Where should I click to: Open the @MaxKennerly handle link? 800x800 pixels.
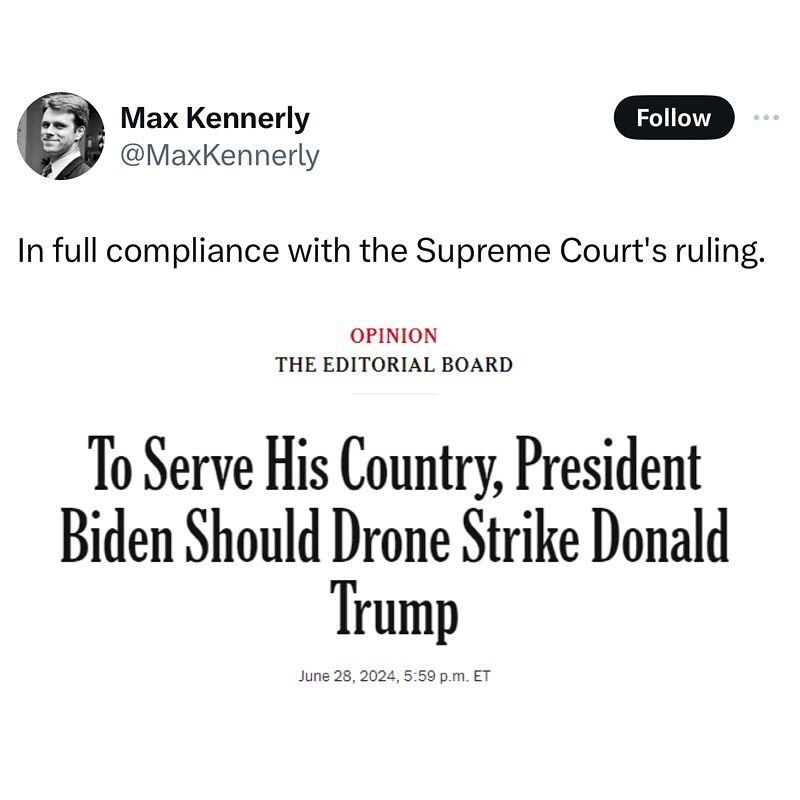click(x=219, y=155)
